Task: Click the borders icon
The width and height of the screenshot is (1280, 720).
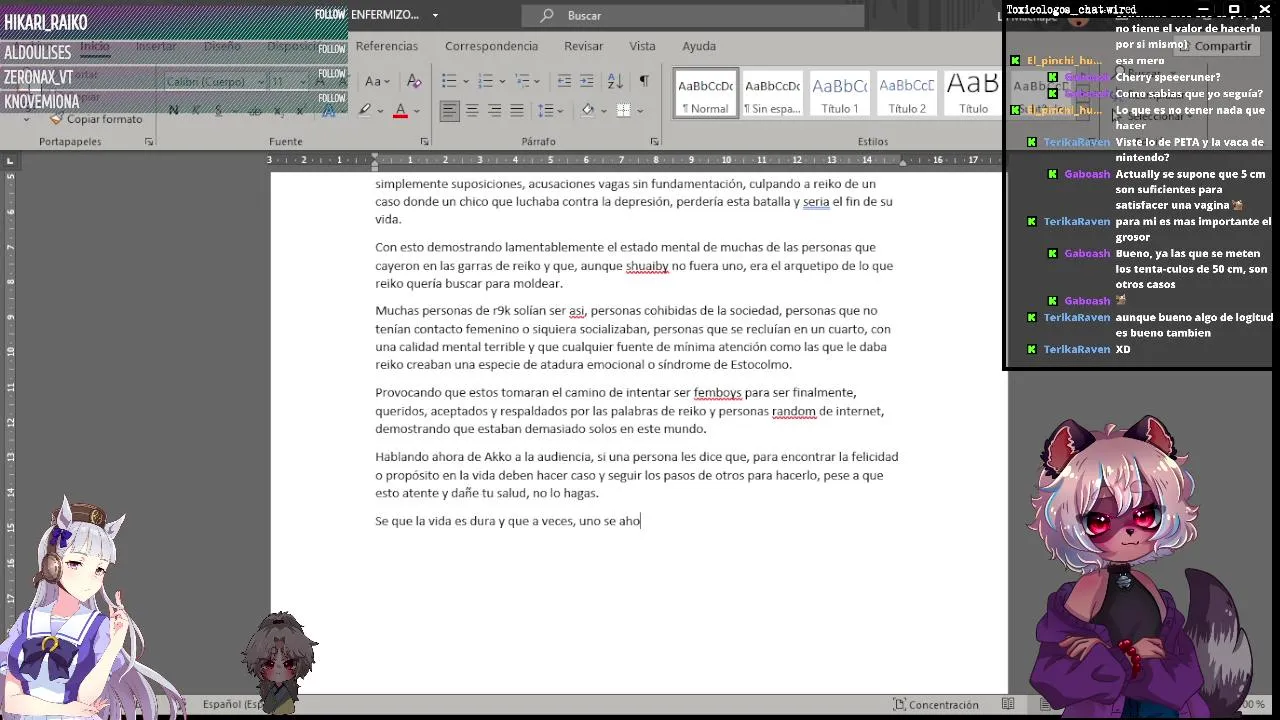Action: [623, 110]
